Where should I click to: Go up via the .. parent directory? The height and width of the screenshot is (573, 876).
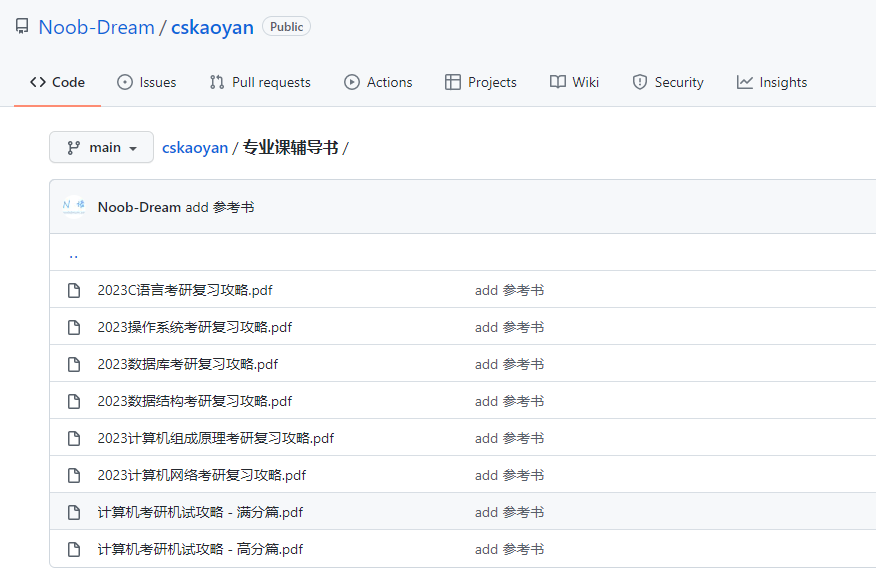click(x=73, y=255)
